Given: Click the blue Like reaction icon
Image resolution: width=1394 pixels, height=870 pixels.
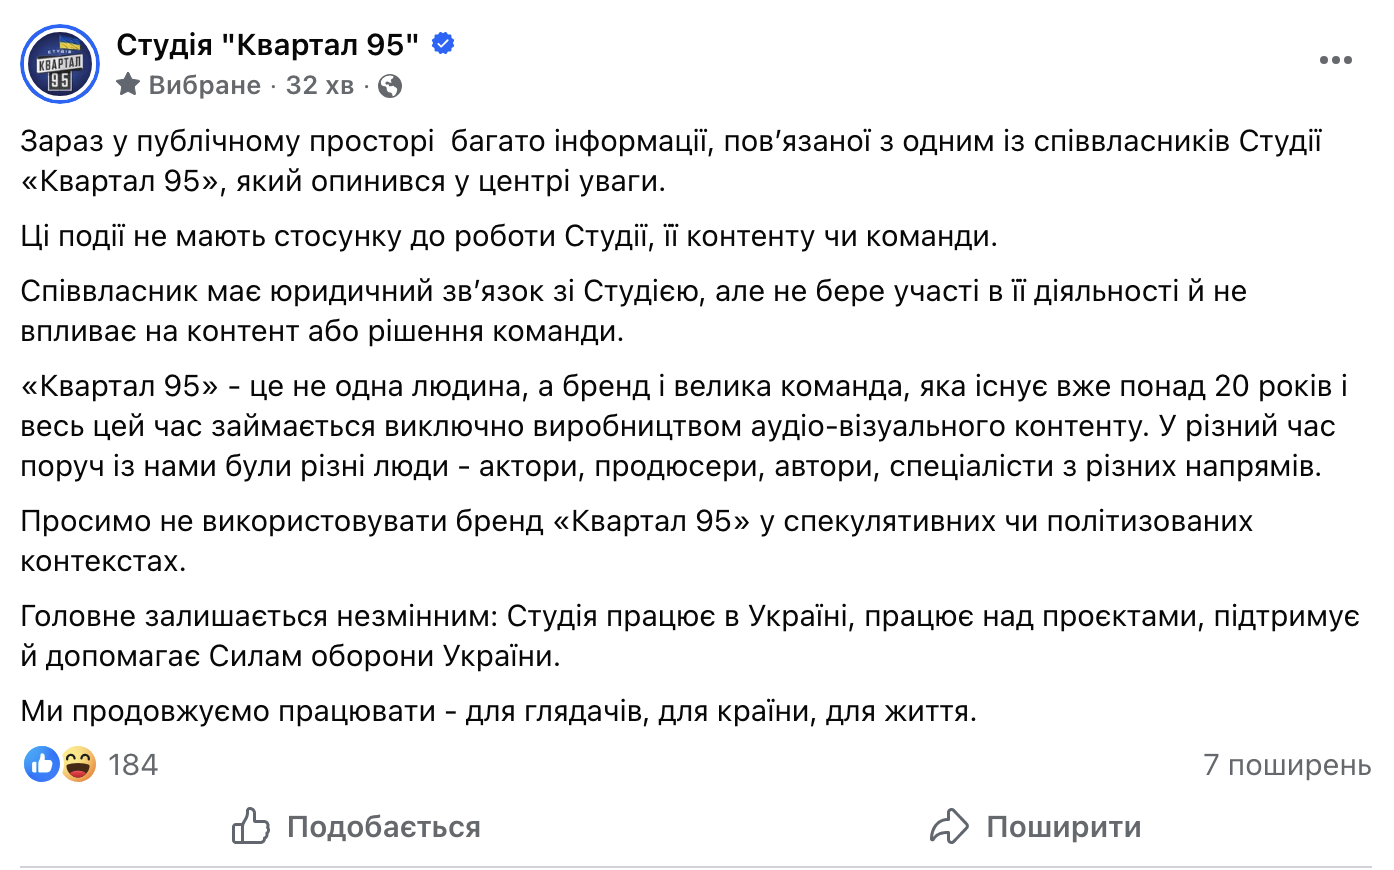Looking at the screenshot, I should click(x=42, y=765).
